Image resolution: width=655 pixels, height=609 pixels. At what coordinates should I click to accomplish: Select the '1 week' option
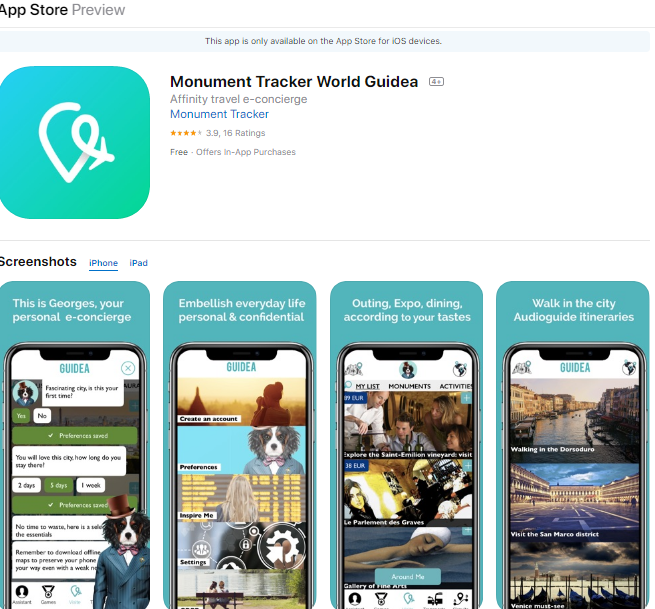tap(91, 485)
